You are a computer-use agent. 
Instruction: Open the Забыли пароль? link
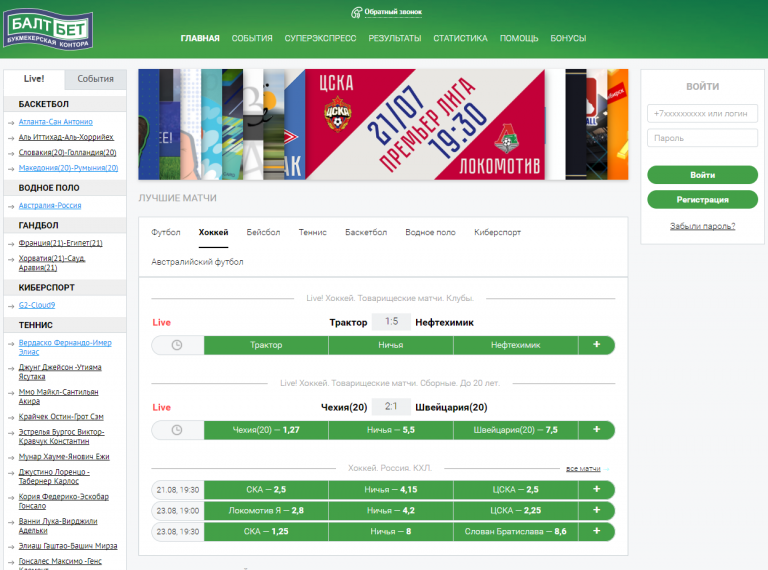point(702,226)
